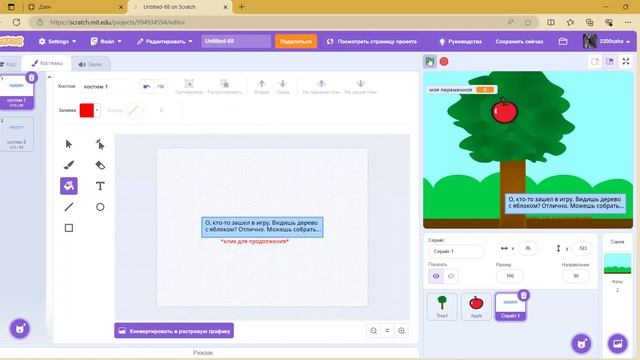Add a new costume with cat button
This screenshot has height=360, width=640.
[20, 329]
